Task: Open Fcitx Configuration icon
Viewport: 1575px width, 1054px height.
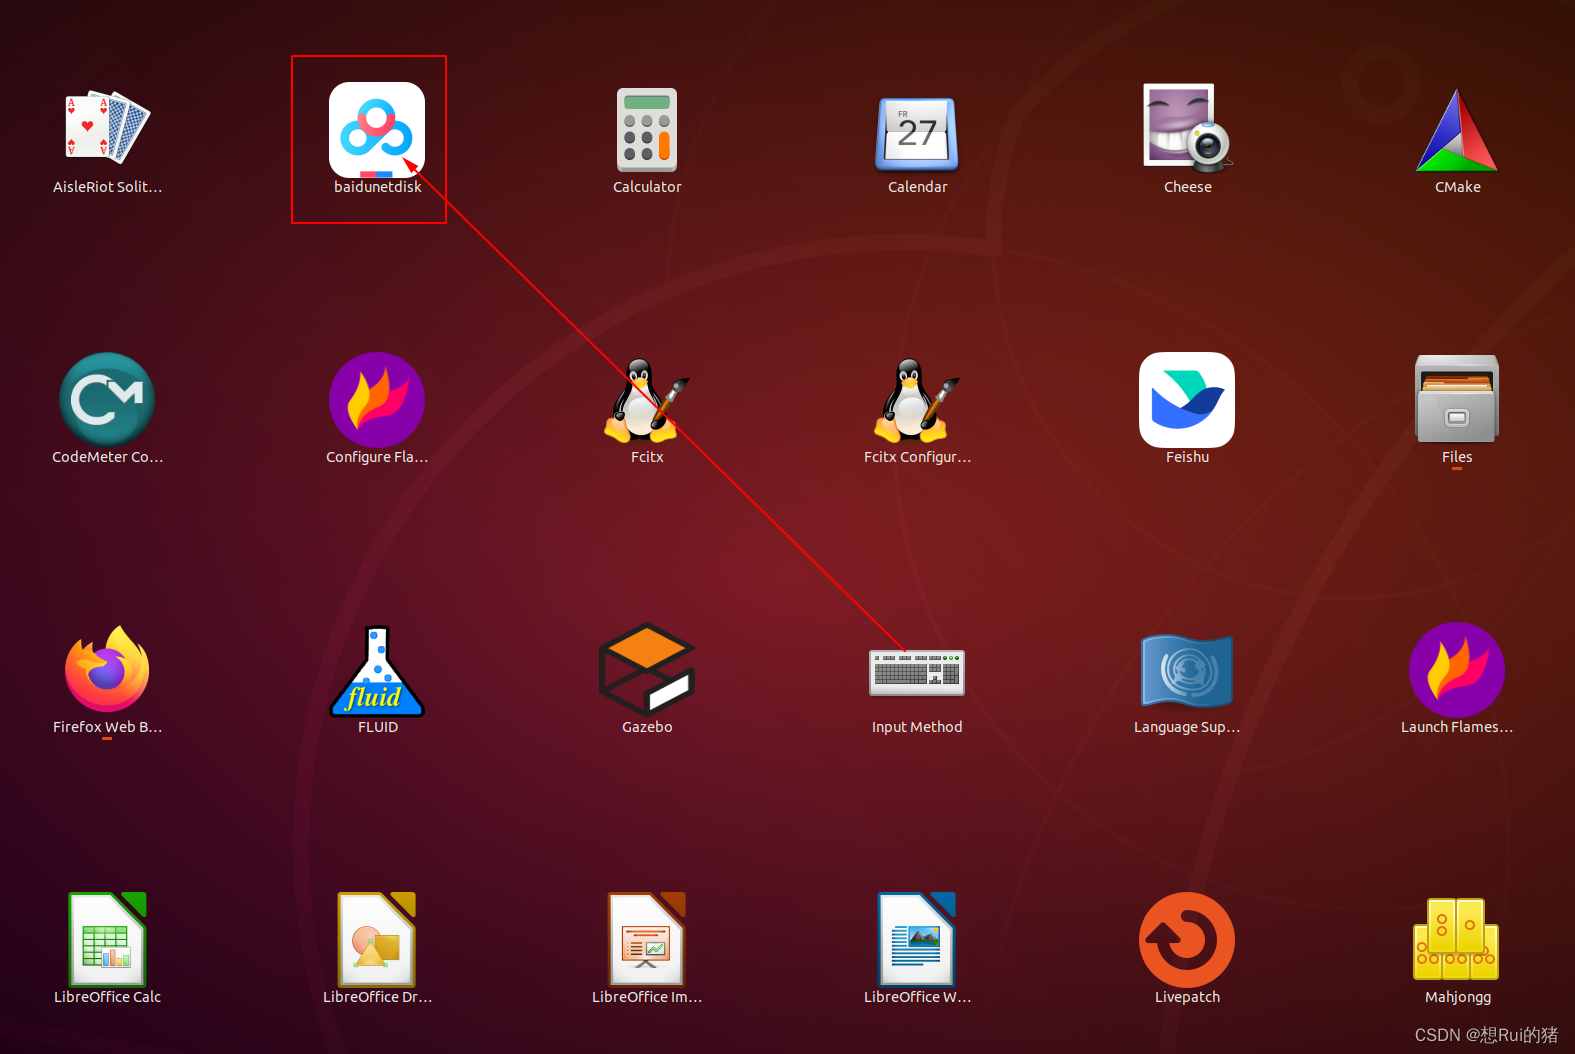Action: click(917, 400)
